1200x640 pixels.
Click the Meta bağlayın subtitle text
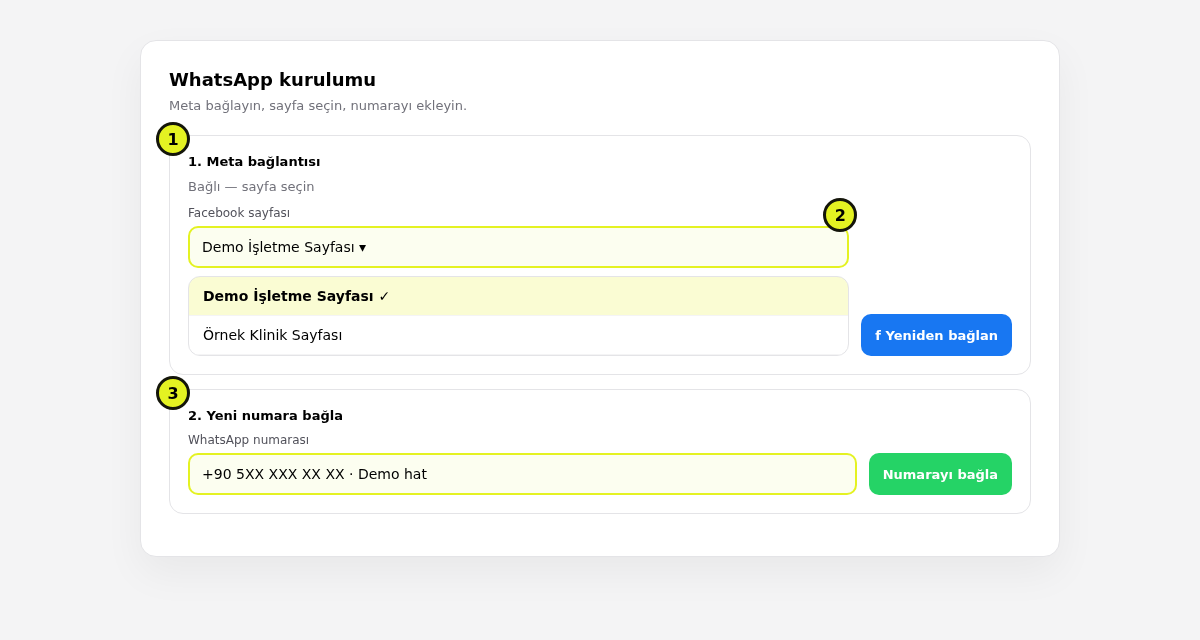[x=318, y=106]
